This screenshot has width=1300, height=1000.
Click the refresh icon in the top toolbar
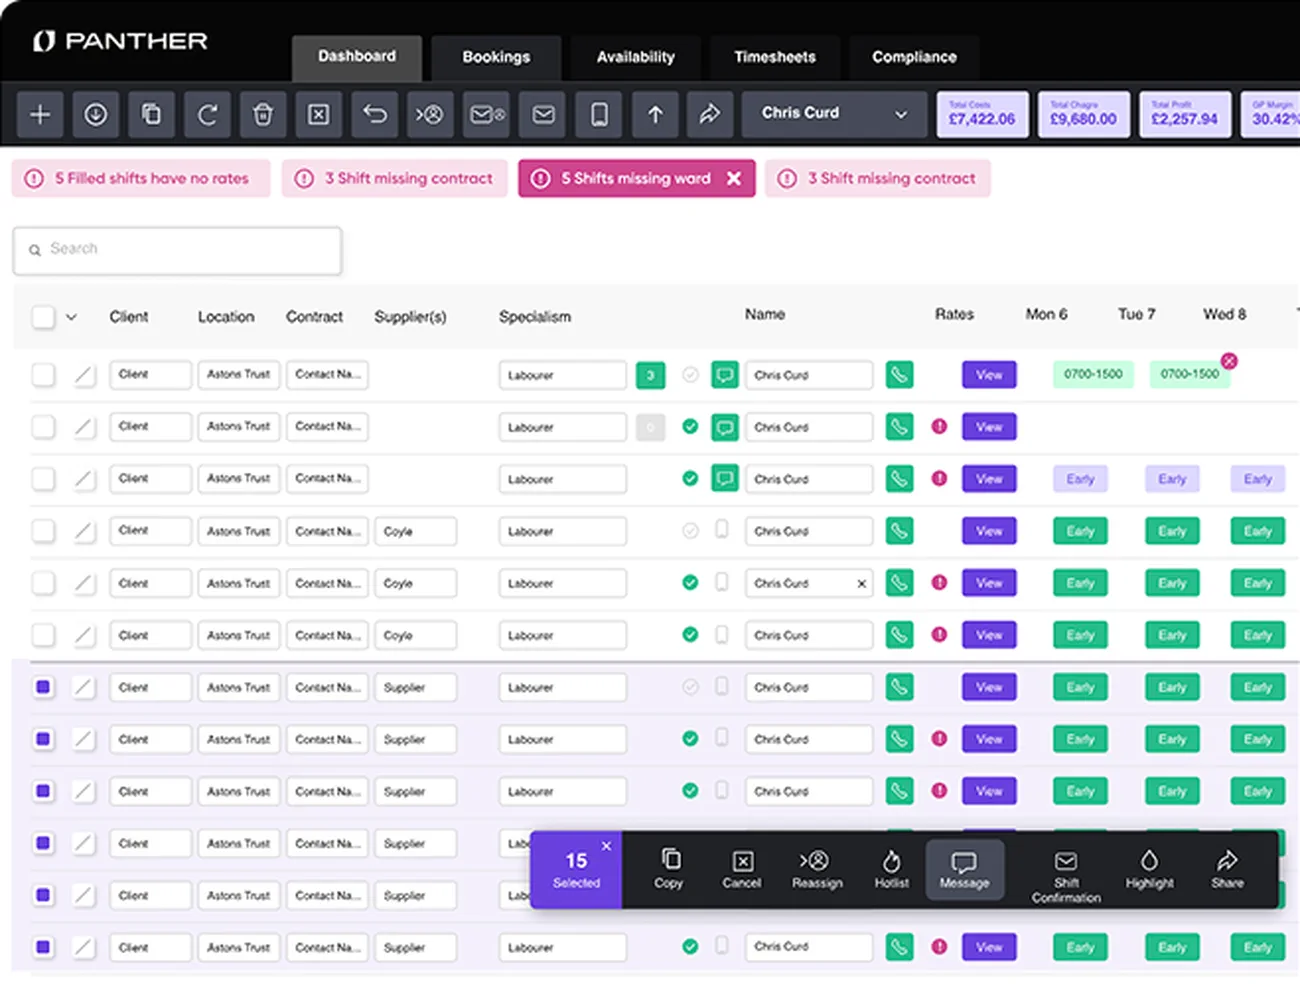point(207,115)
